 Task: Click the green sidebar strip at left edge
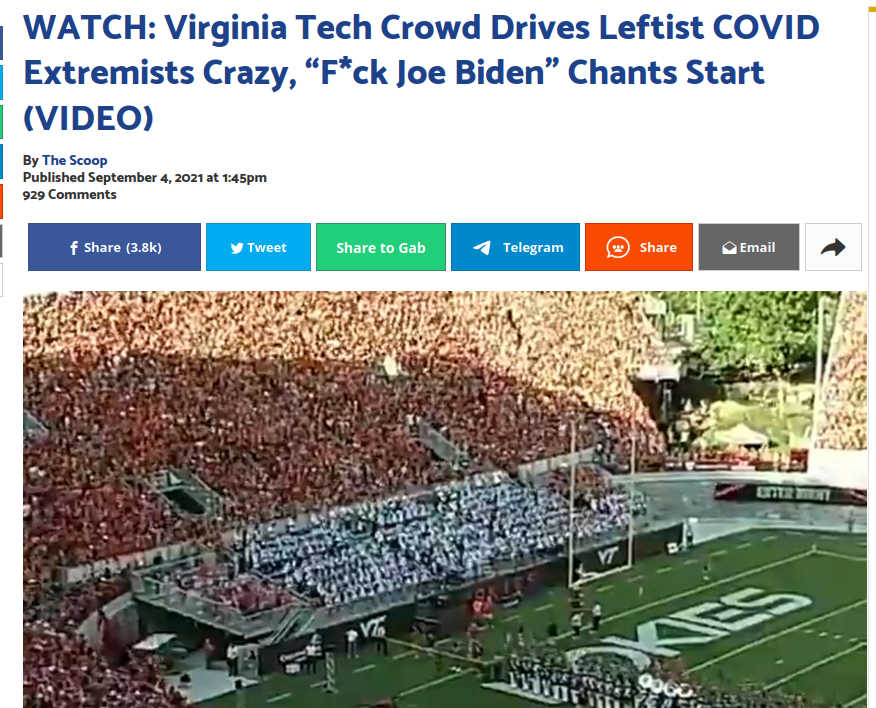pos(1,122)
